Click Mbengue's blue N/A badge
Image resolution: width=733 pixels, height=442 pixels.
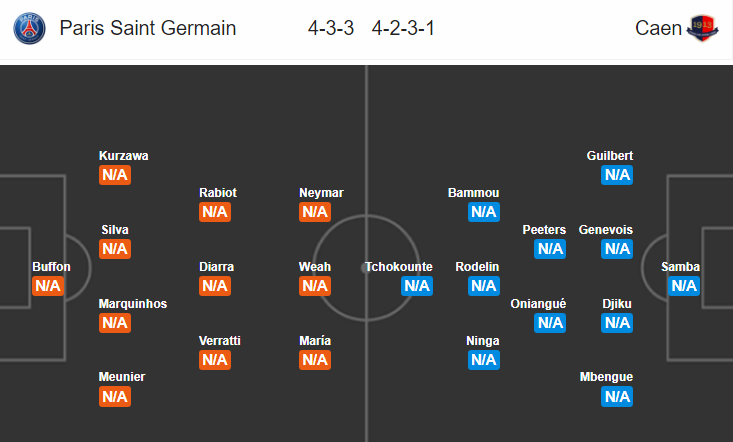[617, 397]
